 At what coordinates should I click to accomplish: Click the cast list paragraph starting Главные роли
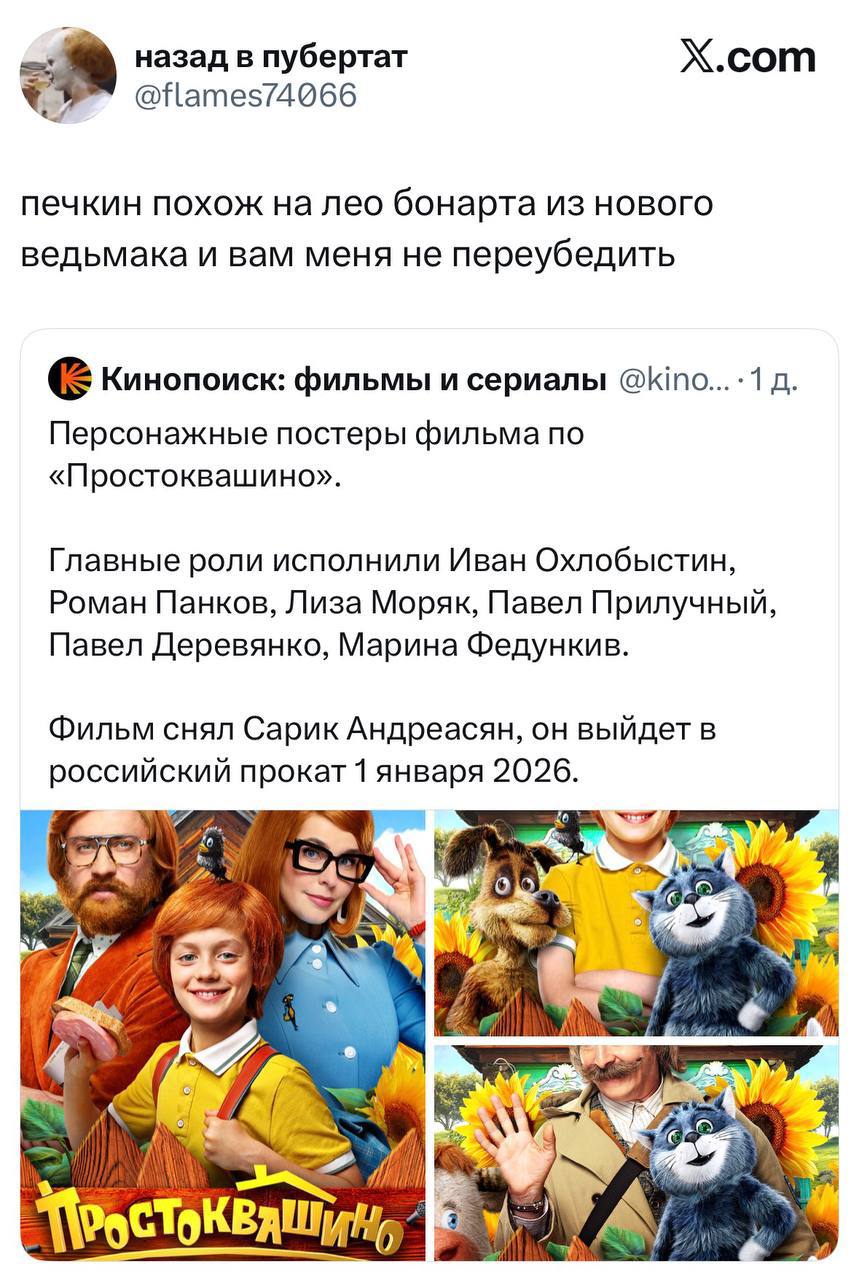tap(414, 603)
